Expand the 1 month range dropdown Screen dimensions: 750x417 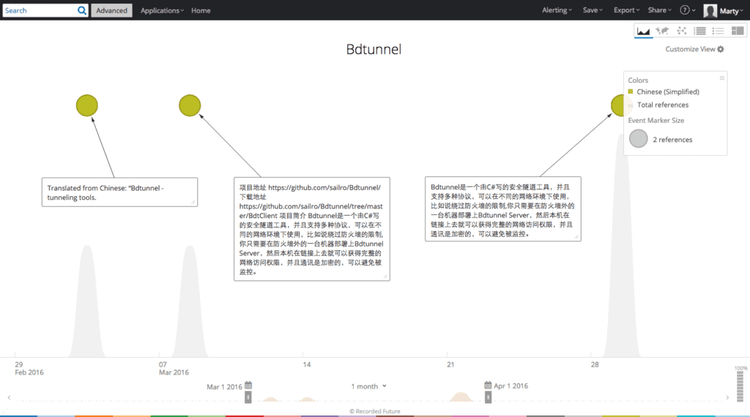point(369,386)
